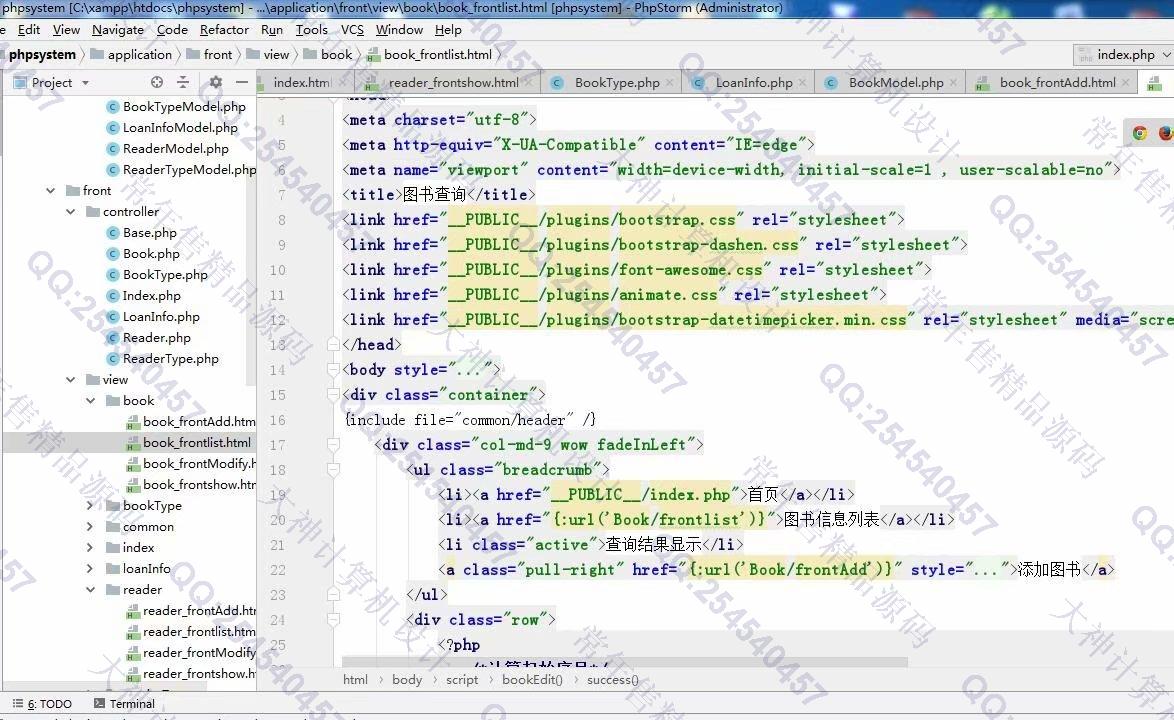Open the Edit menu
The image size is (1174, 720).
(29, 30)
